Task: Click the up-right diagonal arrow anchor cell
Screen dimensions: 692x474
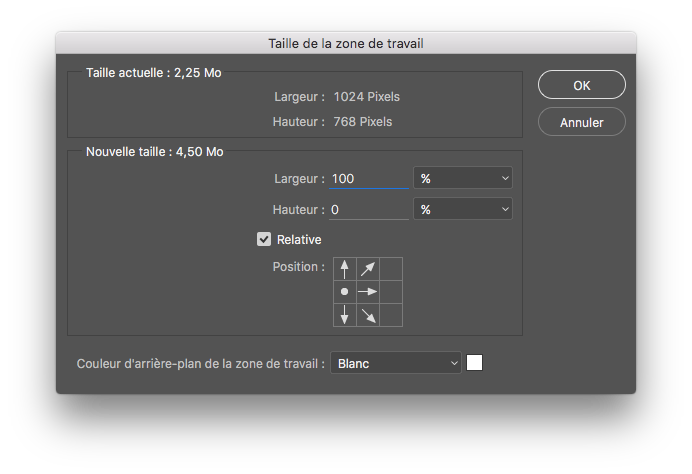Action: pos(367,268)
